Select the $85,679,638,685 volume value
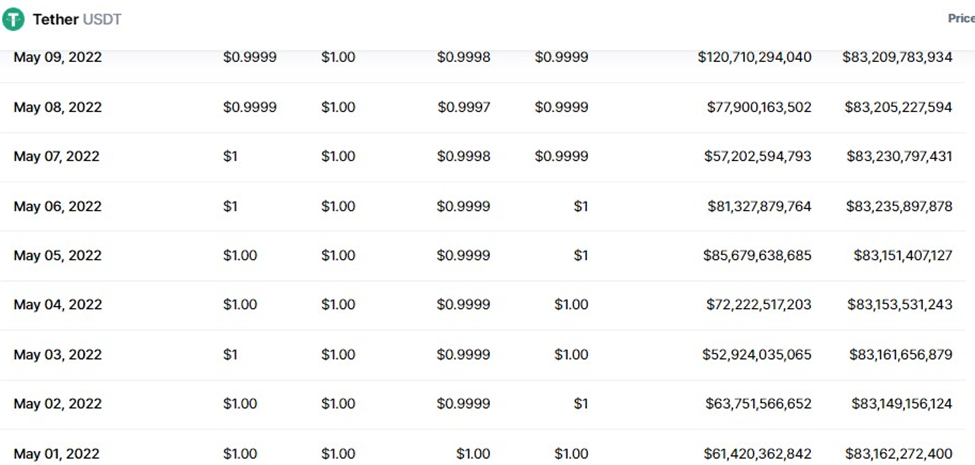975x465 pixels. pyautogui.click(x=757, y=256)
